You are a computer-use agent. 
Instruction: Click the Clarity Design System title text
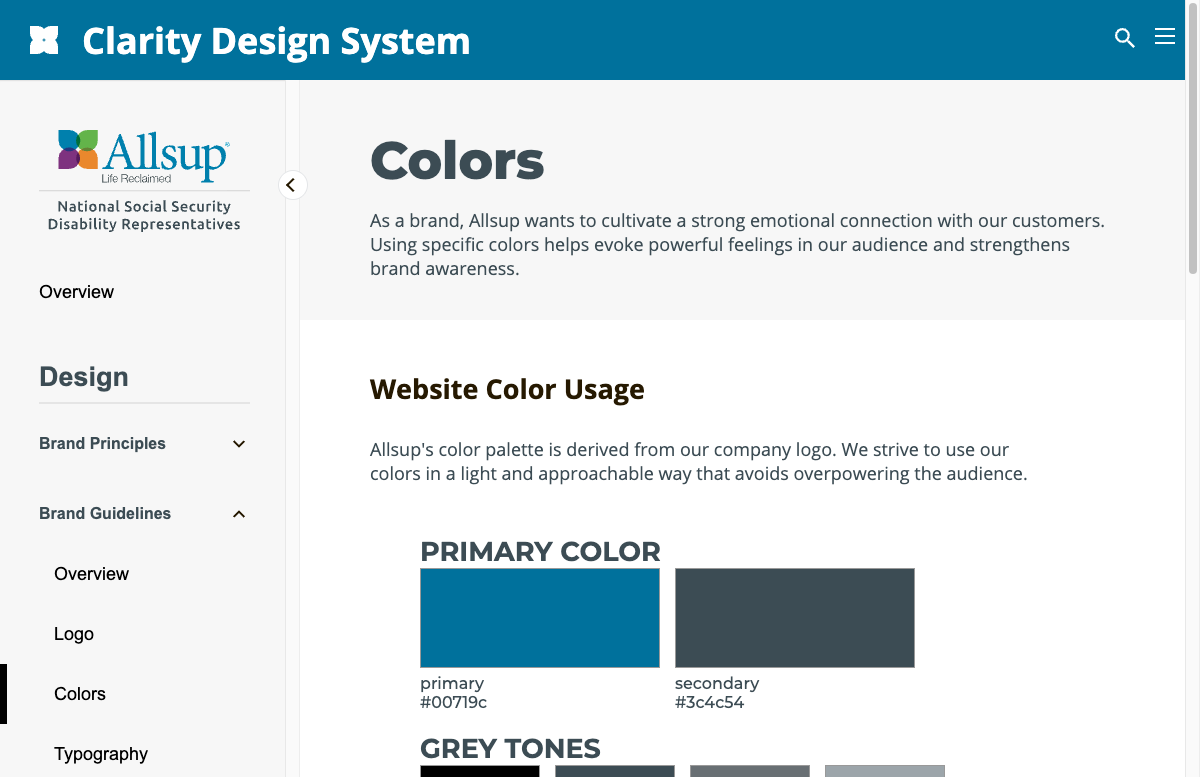tap(276, 40)
